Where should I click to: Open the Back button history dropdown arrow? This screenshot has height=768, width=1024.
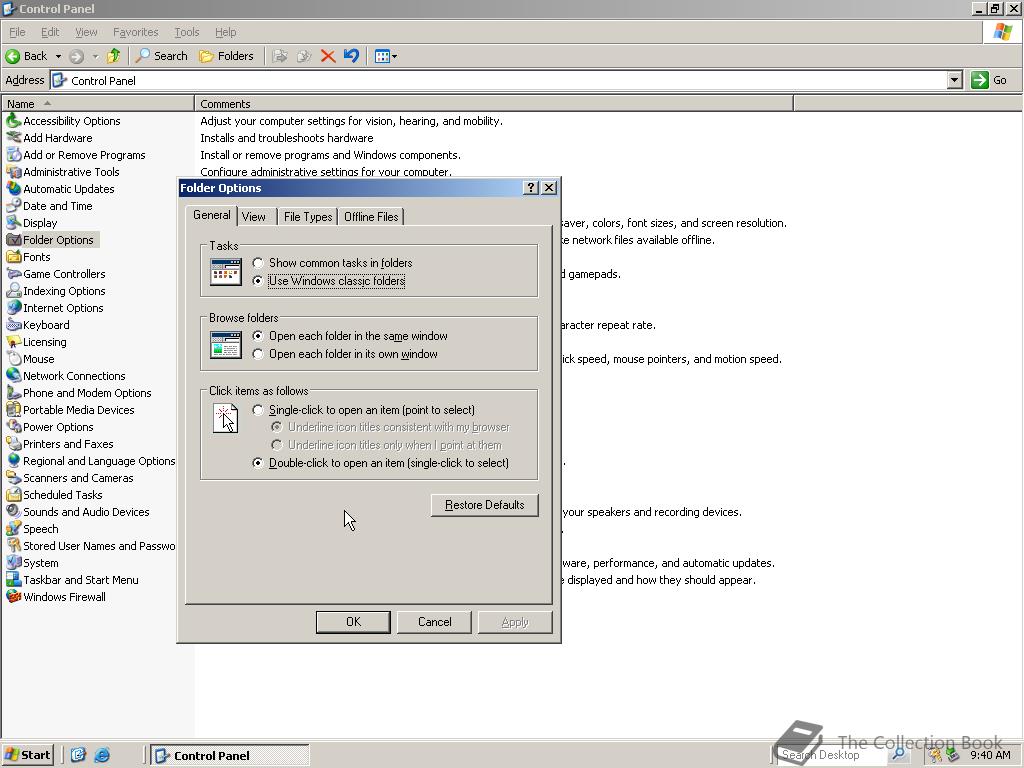(58, 56)
